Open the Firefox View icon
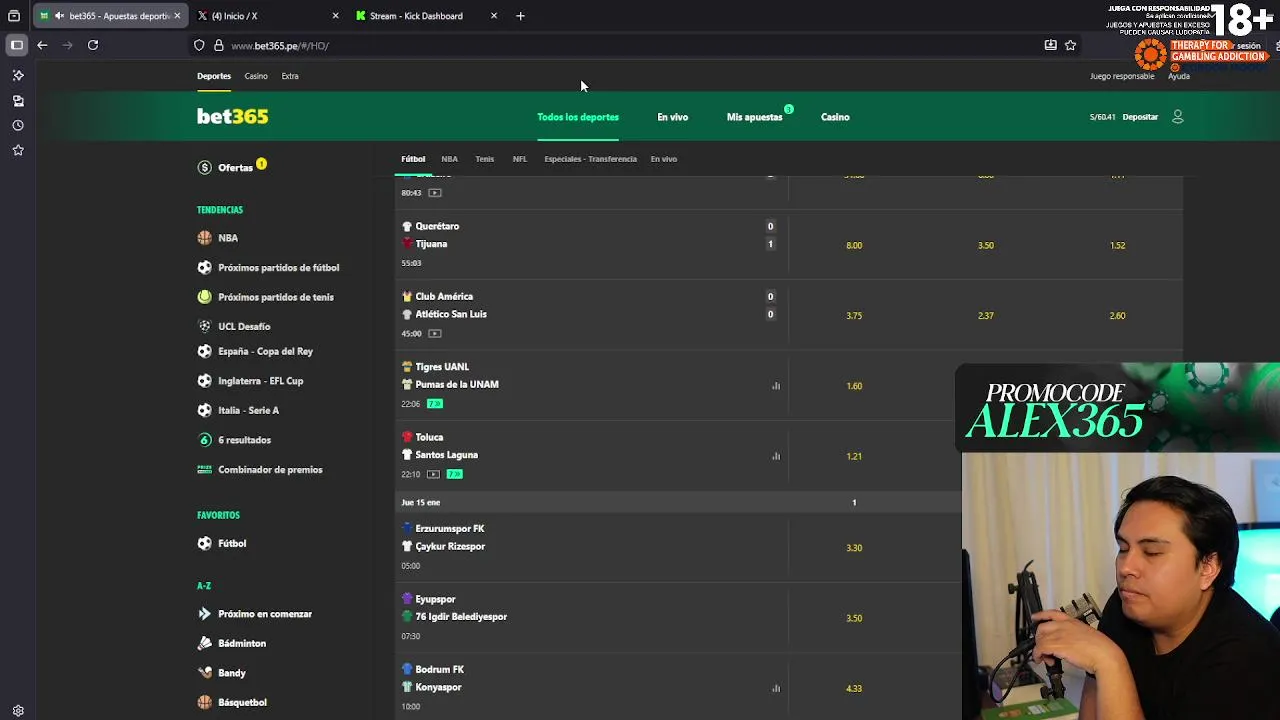This screenshot has width=1280, height=720. point(14,16)
